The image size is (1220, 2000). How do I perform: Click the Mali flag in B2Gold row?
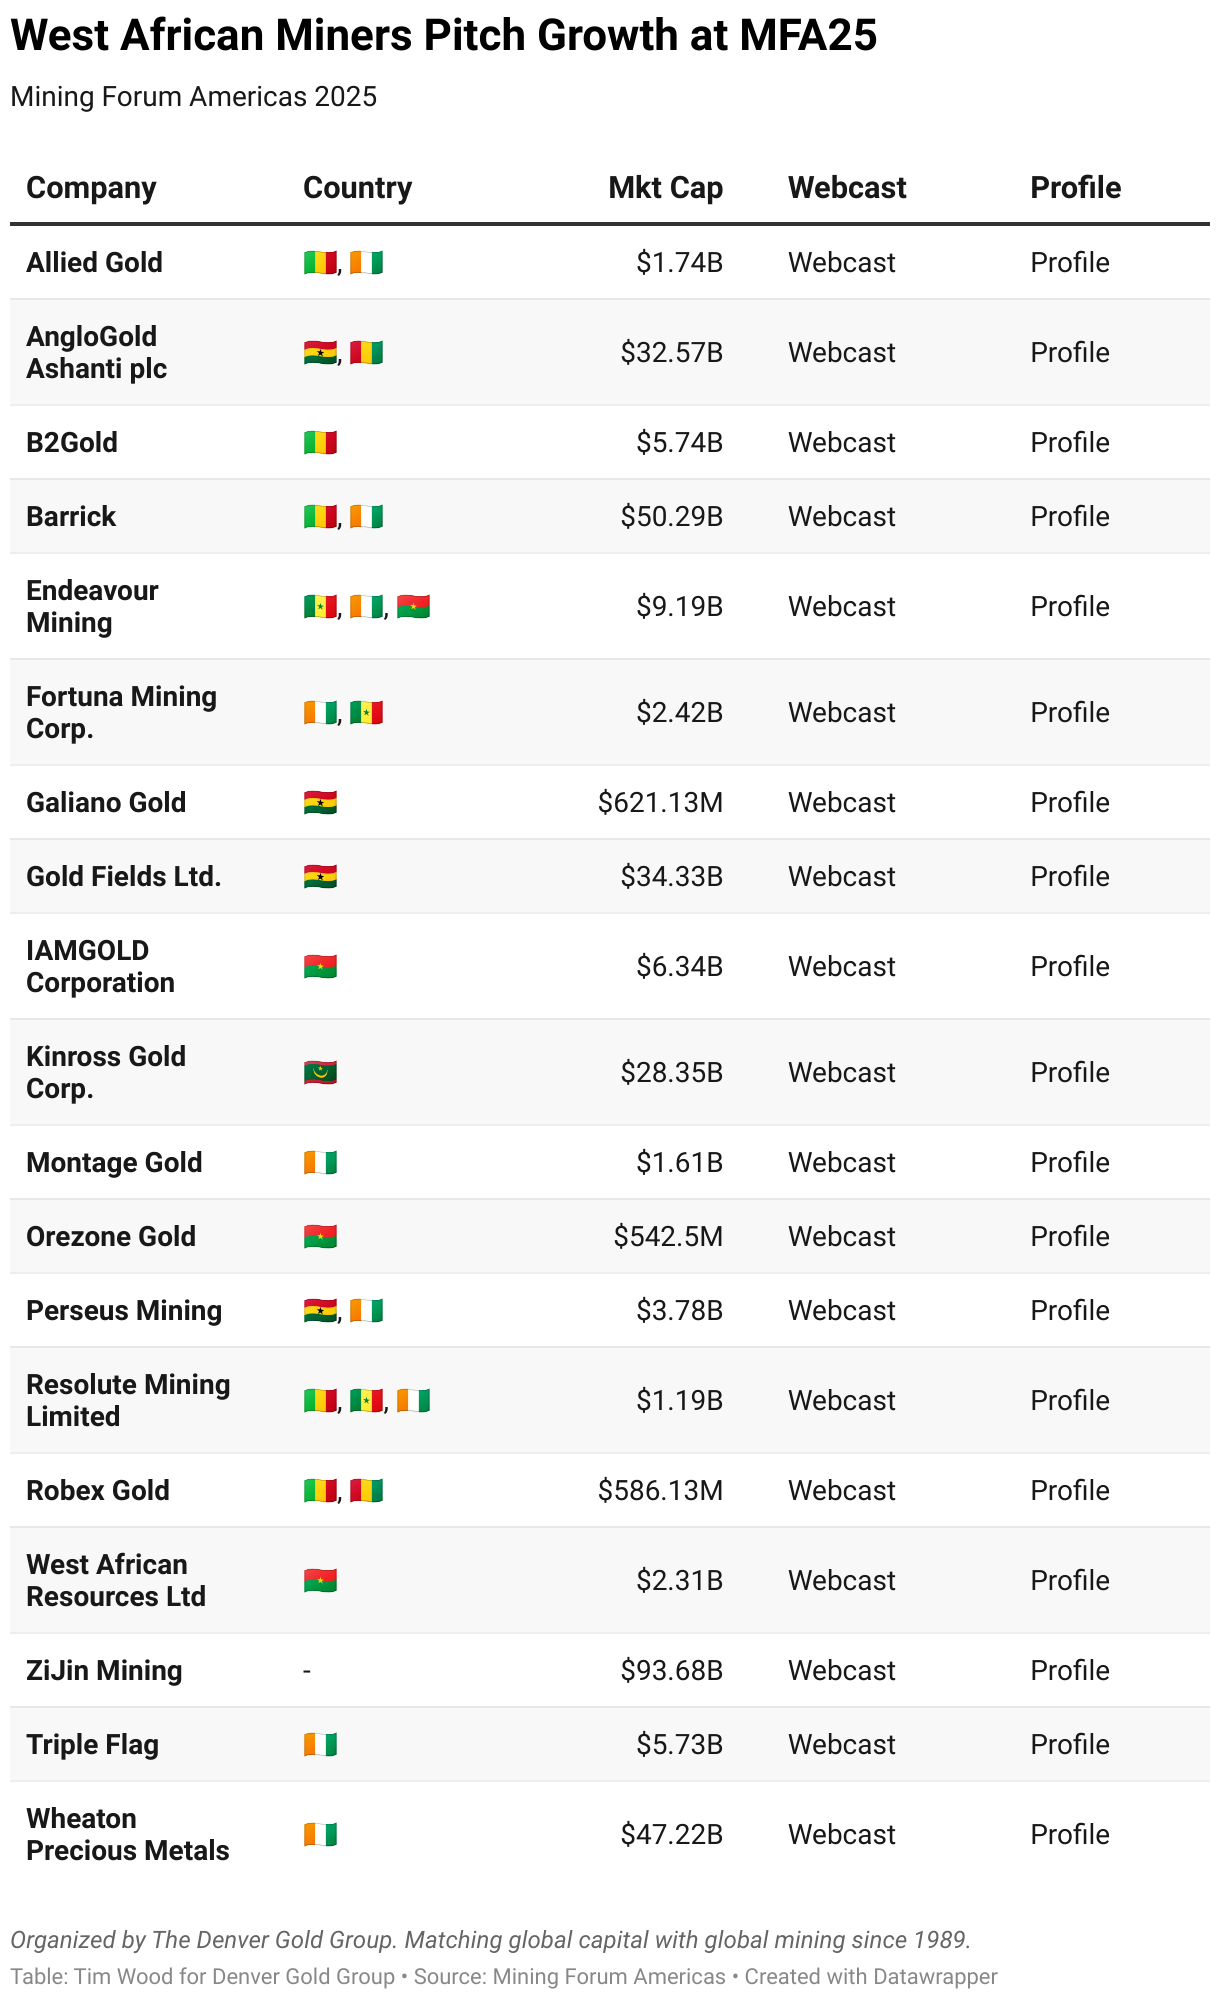tap(320, 443)
